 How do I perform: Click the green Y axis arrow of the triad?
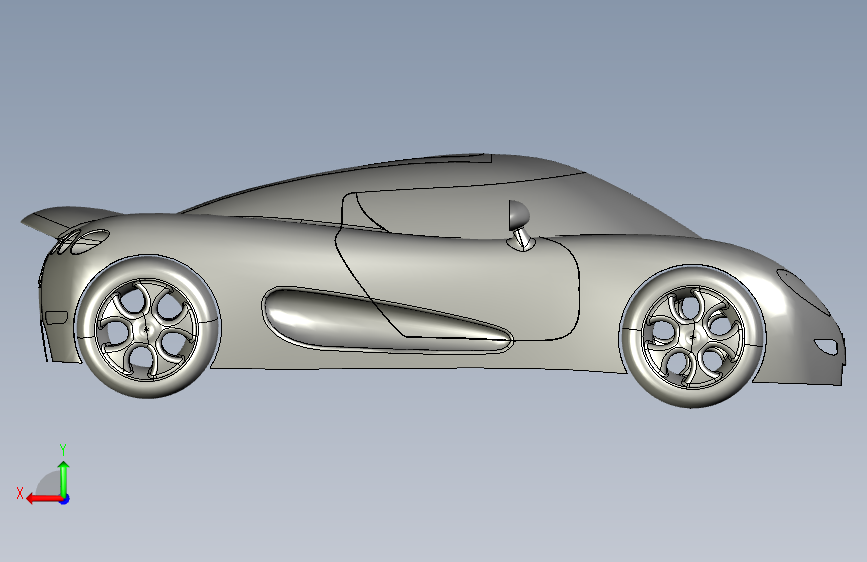coord(64,478)
